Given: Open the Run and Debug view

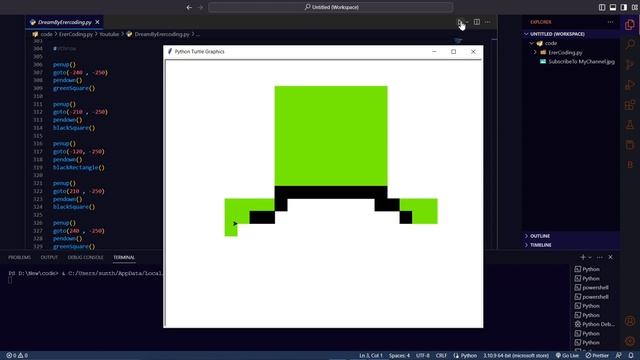Looking at the screenshot, I should [x=630, y=84].
